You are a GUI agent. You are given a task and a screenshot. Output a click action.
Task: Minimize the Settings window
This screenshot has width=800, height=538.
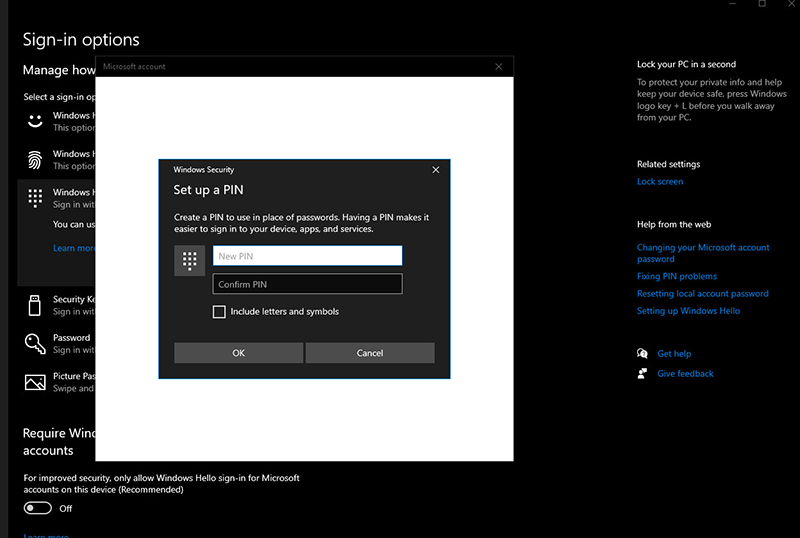[x=733, y=4]
